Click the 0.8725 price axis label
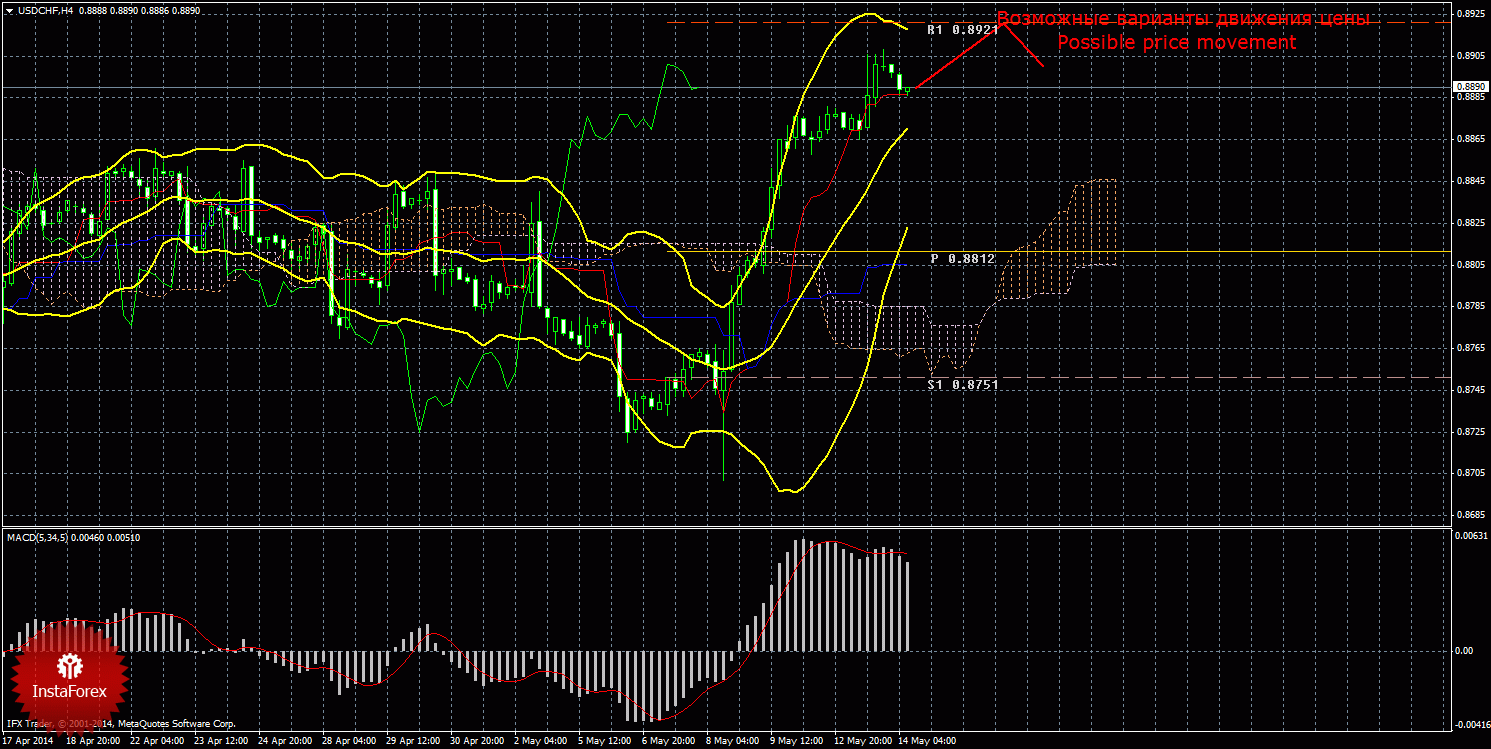The height and width of the screenshot is (749, 1491). pyautogui.click(x=1470, y=432)
